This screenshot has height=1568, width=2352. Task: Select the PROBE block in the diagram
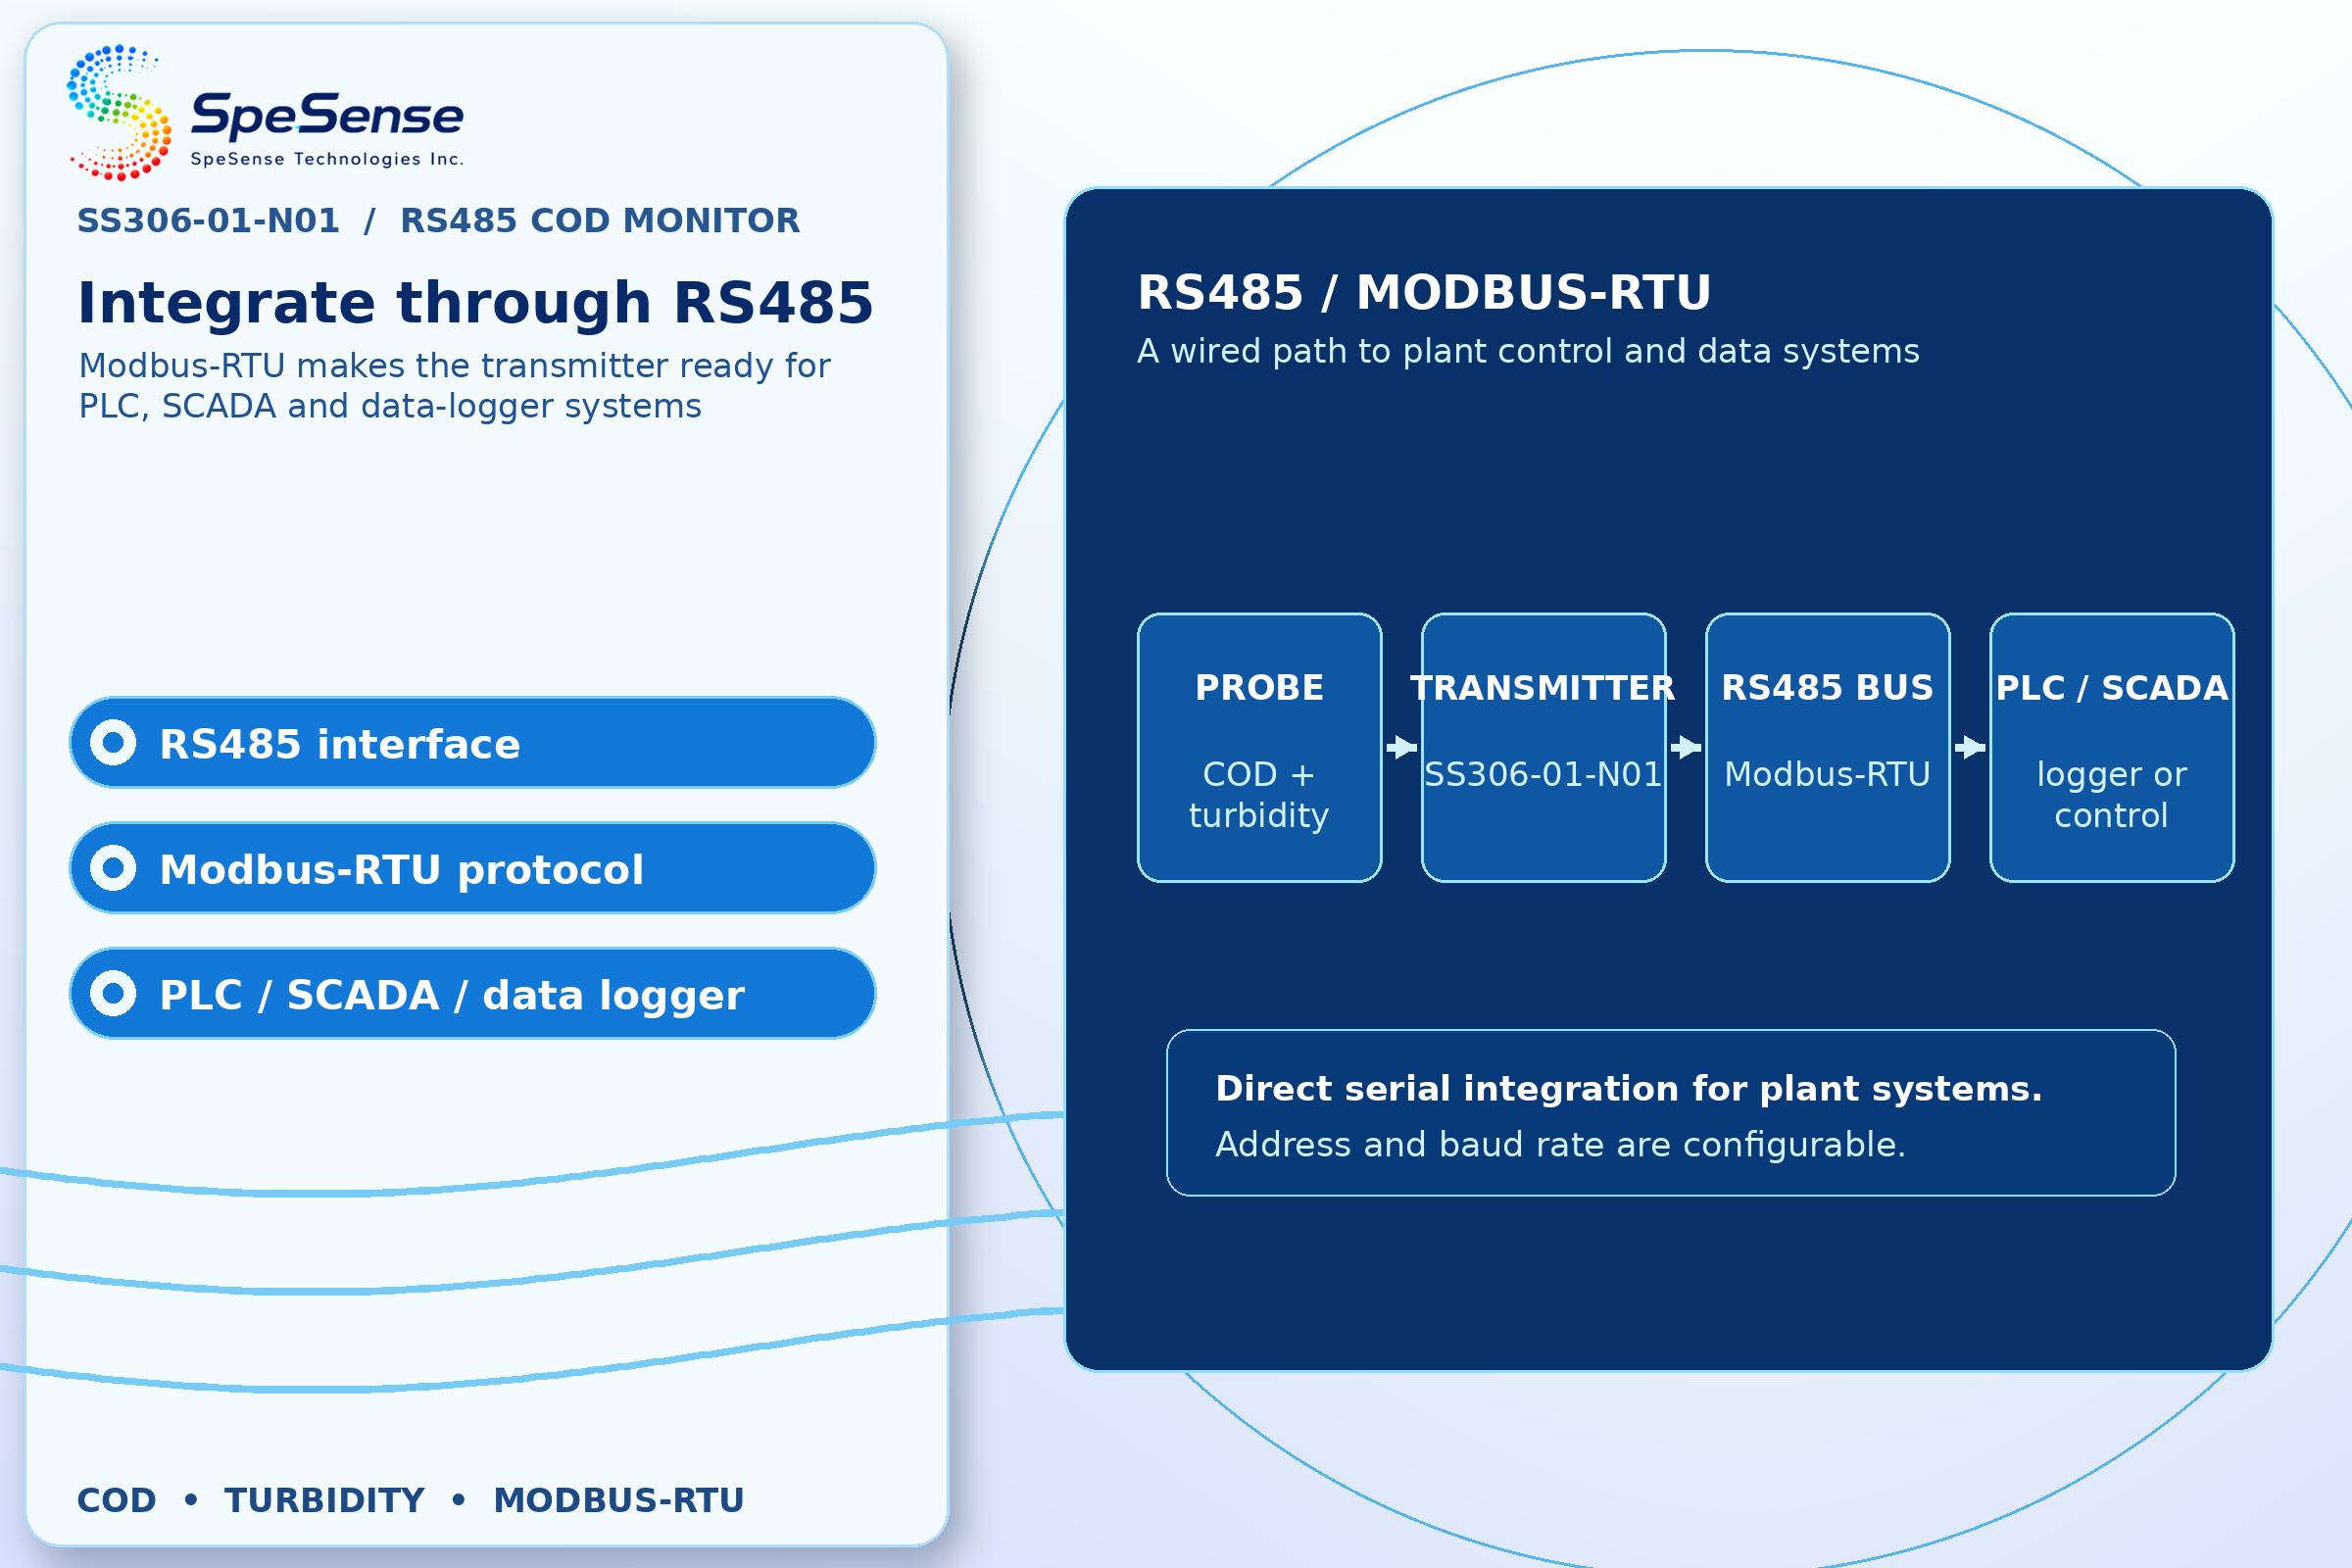tap(1260, 748)
